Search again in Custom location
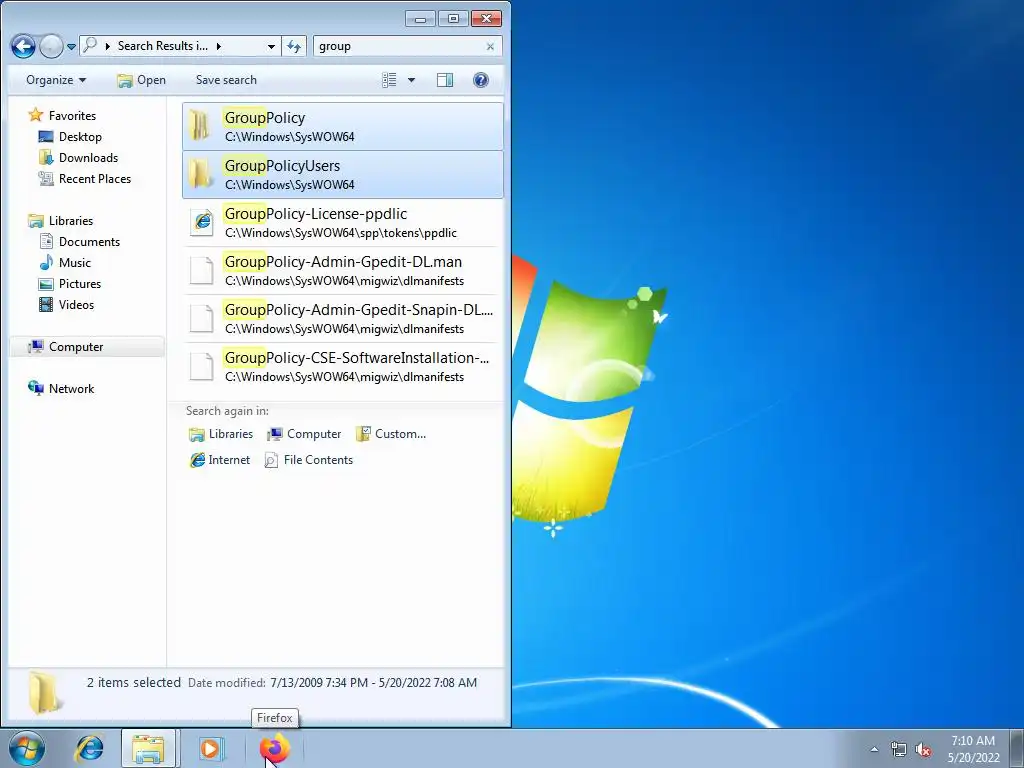The width and height of the screenshot is (1024, 768). pyautogui.click(x=391, y=434)
